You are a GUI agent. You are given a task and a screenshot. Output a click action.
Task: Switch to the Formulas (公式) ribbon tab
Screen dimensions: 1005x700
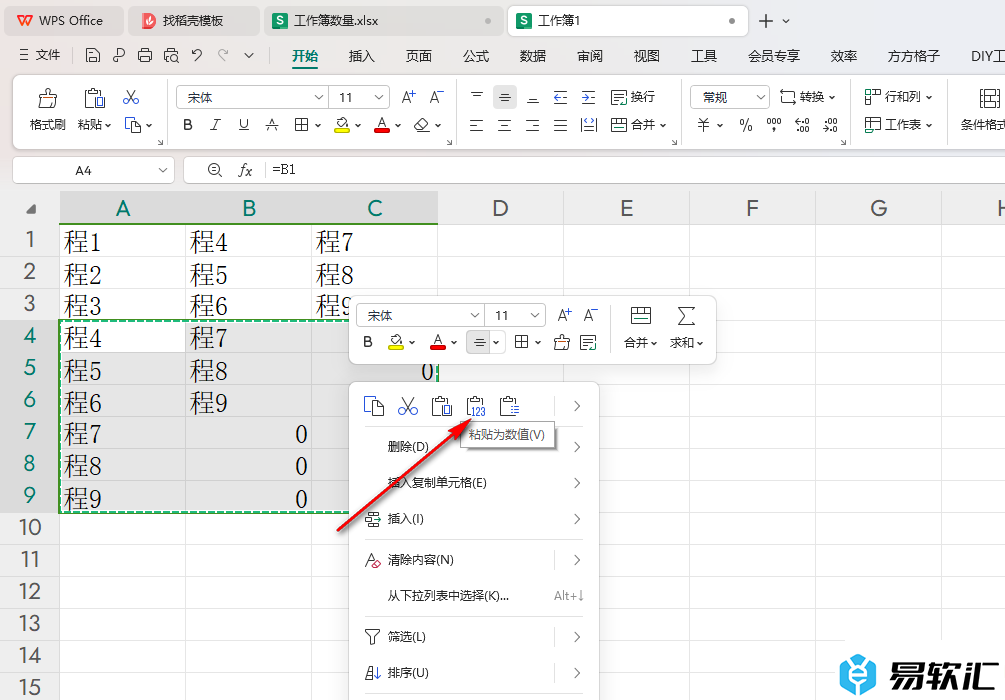[x=476, y=56]
